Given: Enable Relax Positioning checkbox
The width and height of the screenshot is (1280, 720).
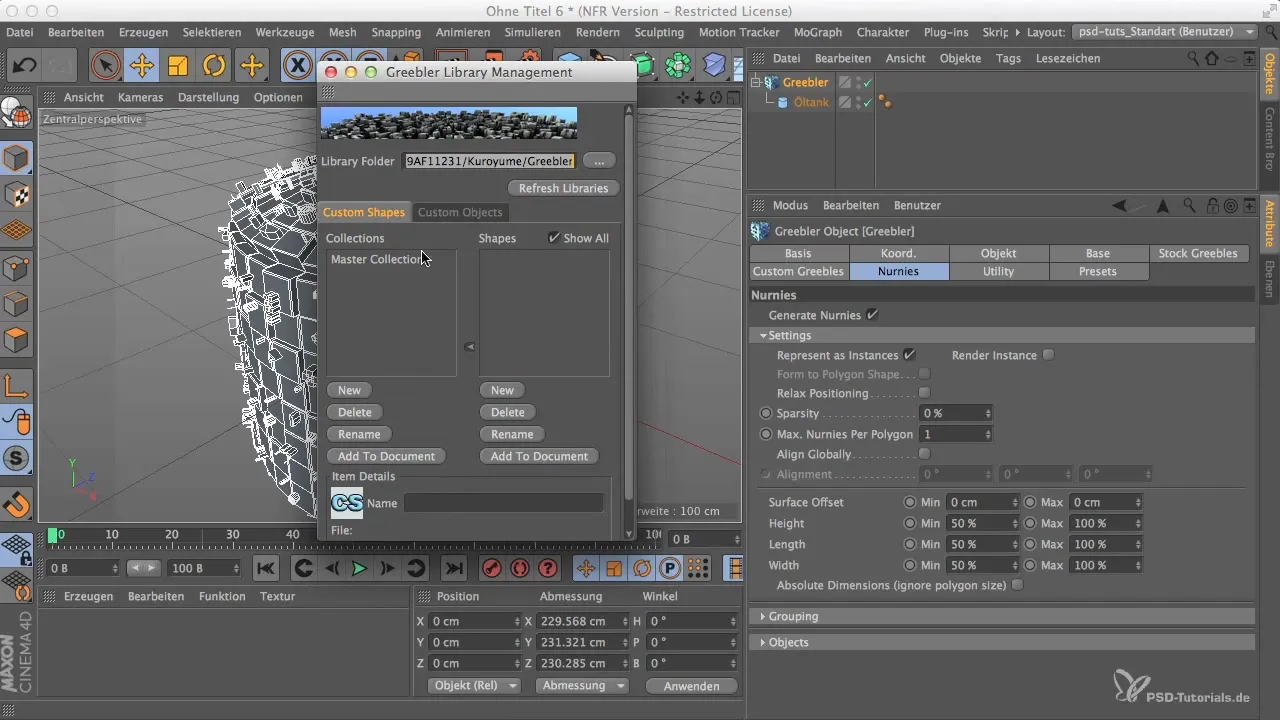Looking at the screenshot, I should point(924,393).
